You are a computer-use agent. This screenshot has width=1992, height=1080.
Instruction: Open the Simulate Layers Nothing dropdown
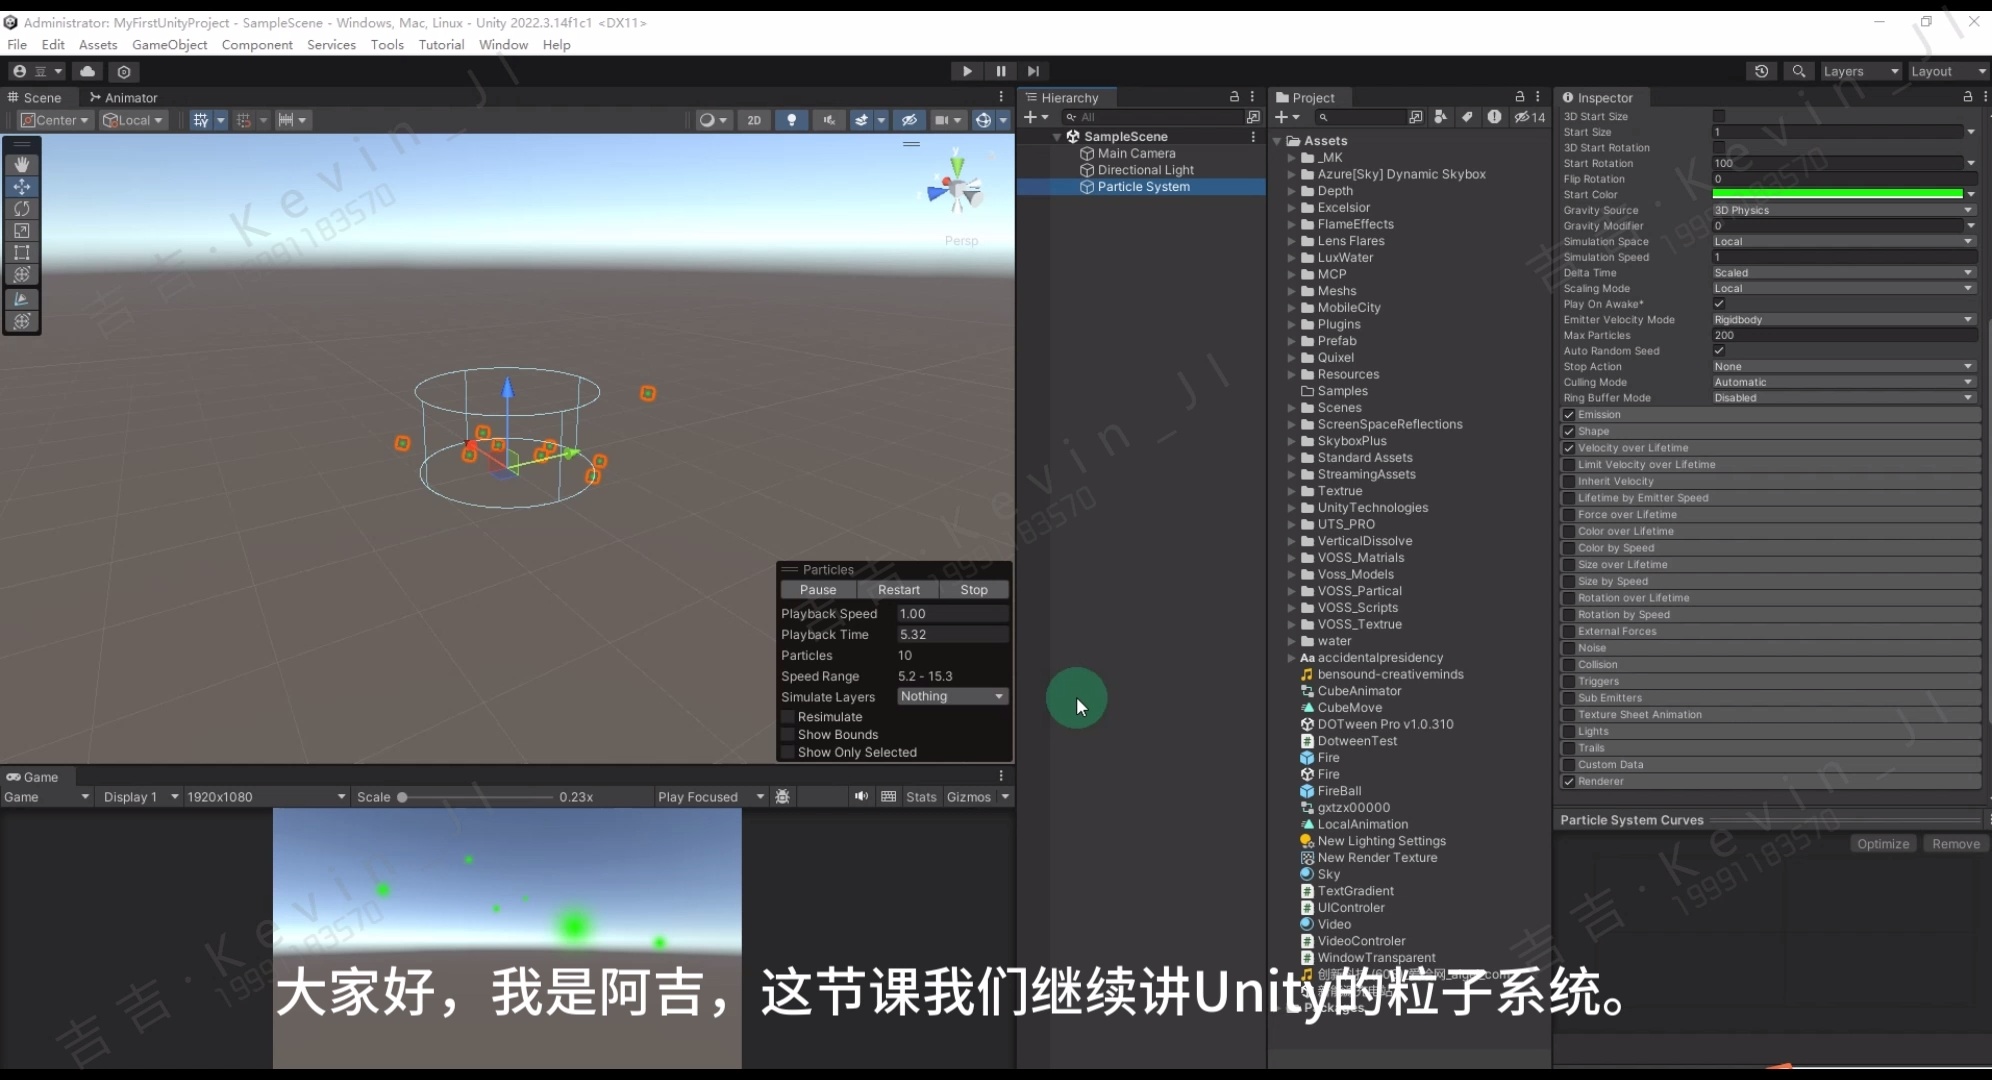[951, 696]
